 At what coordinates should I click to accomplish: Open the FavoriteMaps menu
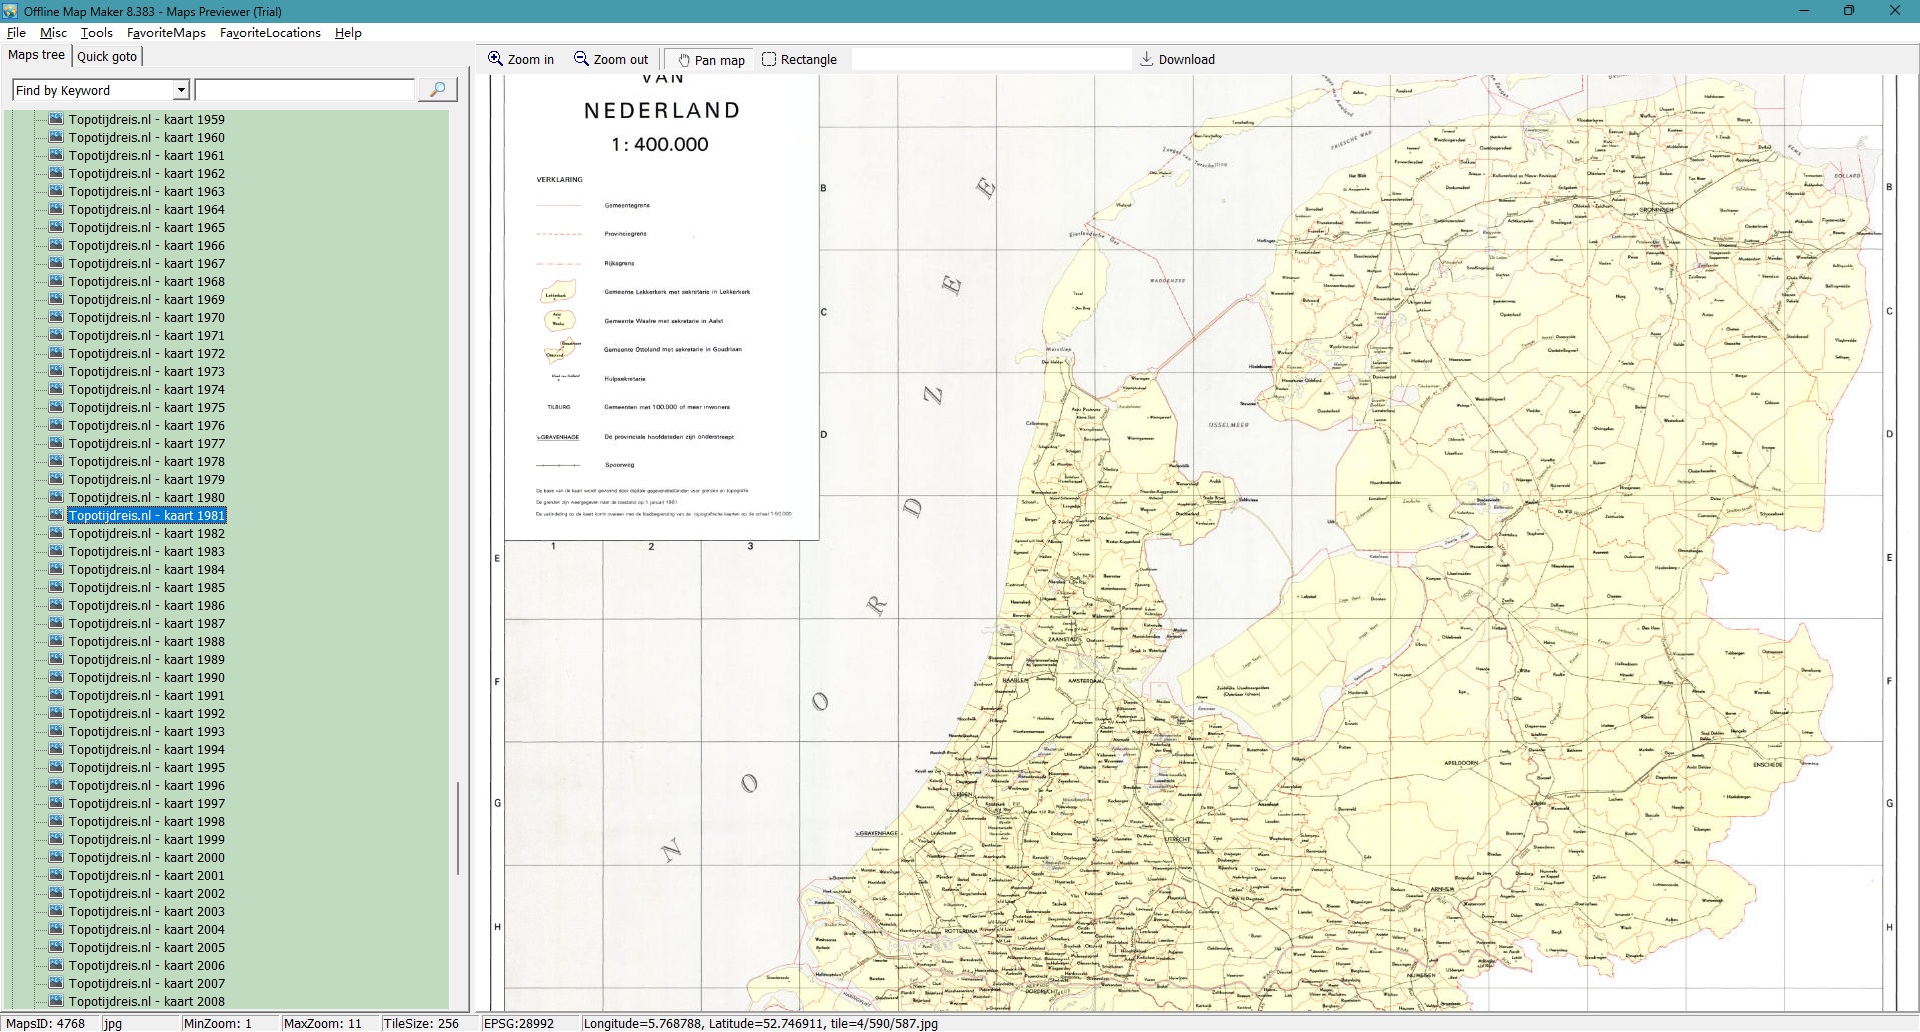pos(166,33)
